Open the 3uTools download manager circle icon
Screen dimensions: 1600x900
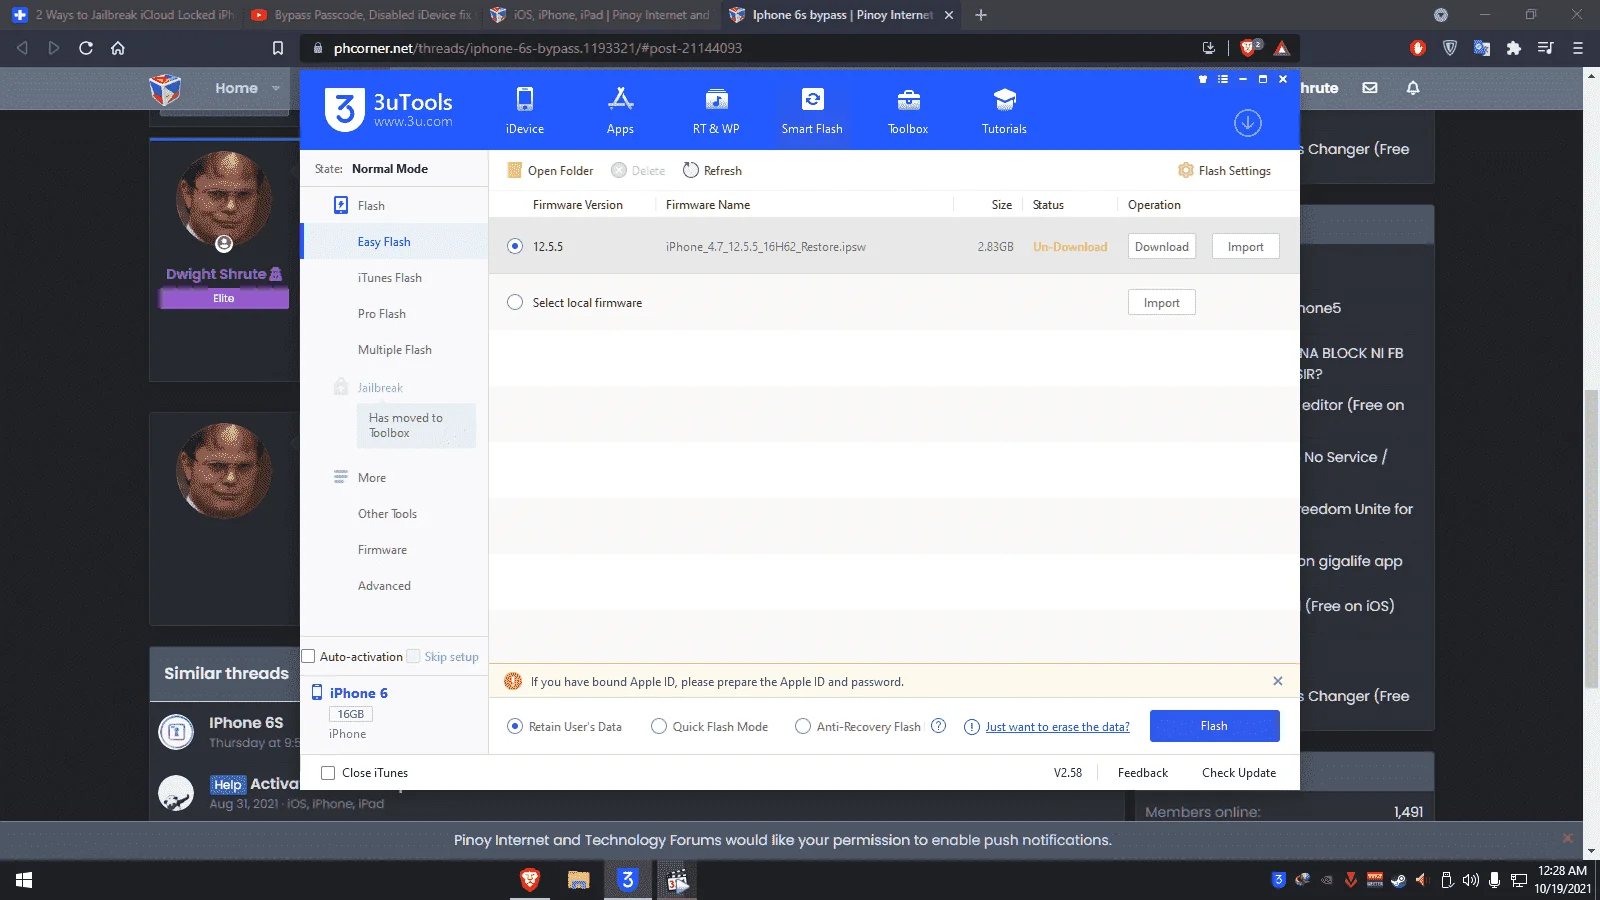pos(1247,123)
